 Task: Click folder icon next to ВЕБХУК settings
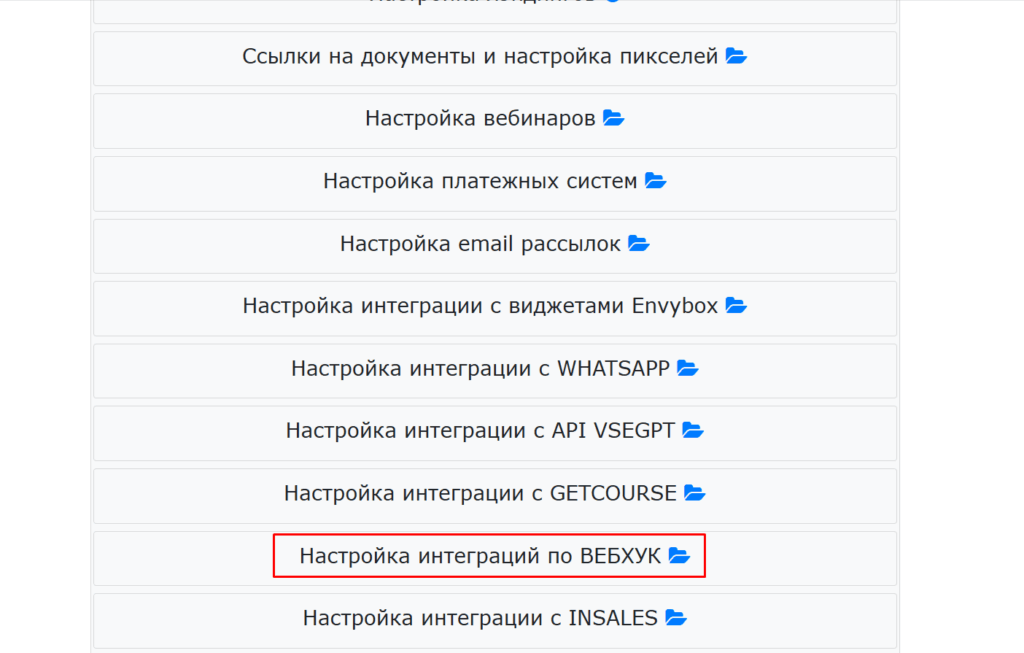679,556
